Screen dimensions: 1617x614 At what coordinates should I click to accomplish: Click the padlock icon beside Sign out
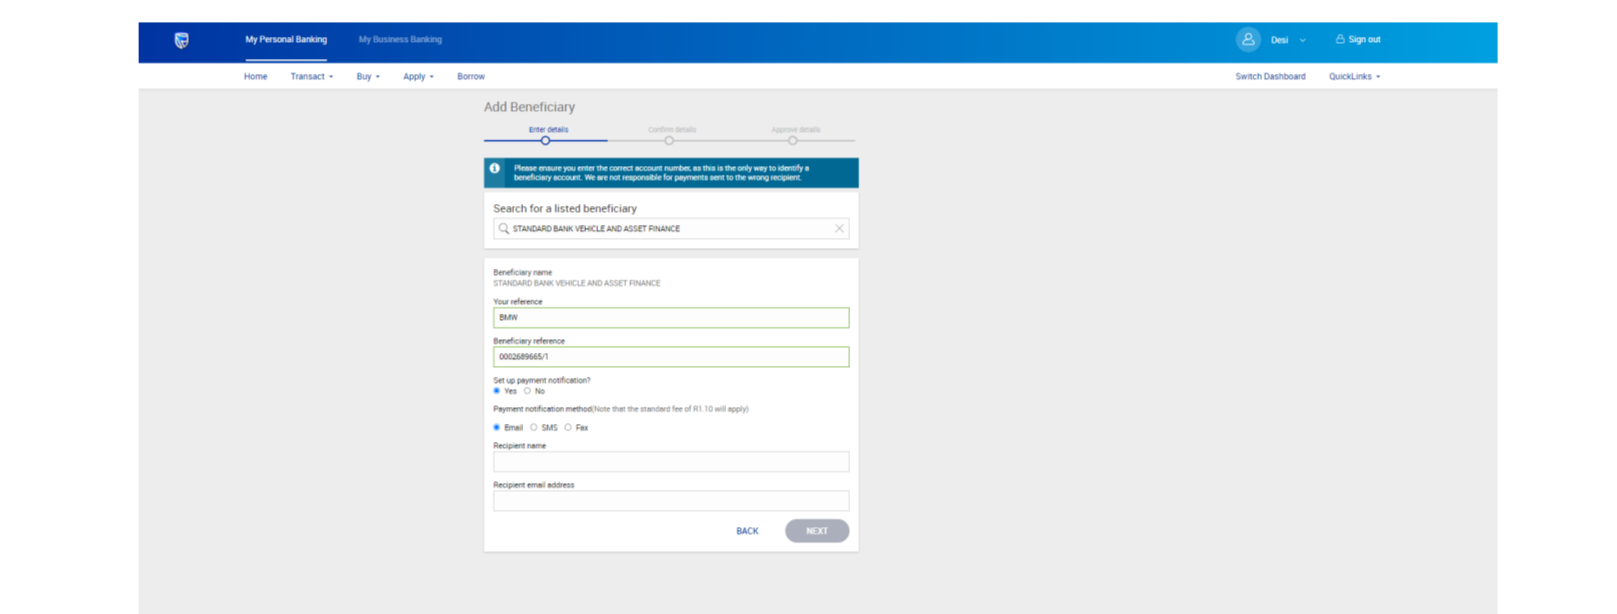pyautogui.click(x=1340, y=39)
